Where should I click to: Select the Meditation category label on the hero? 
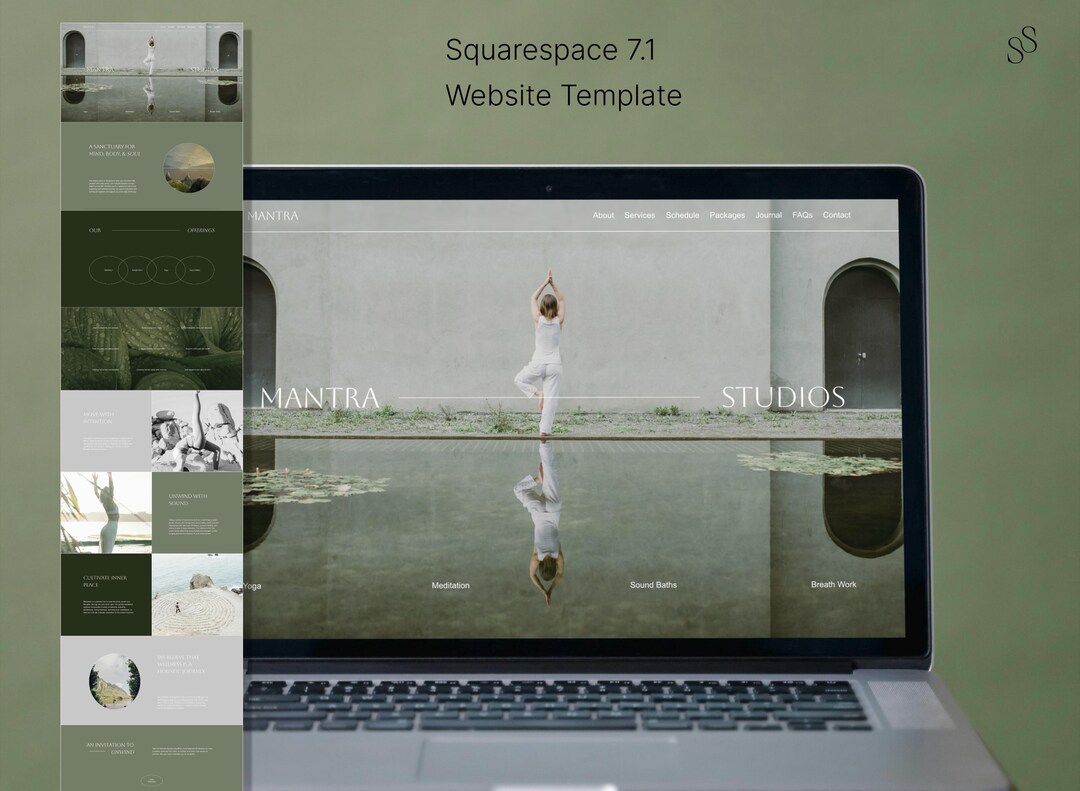point(450,585)
